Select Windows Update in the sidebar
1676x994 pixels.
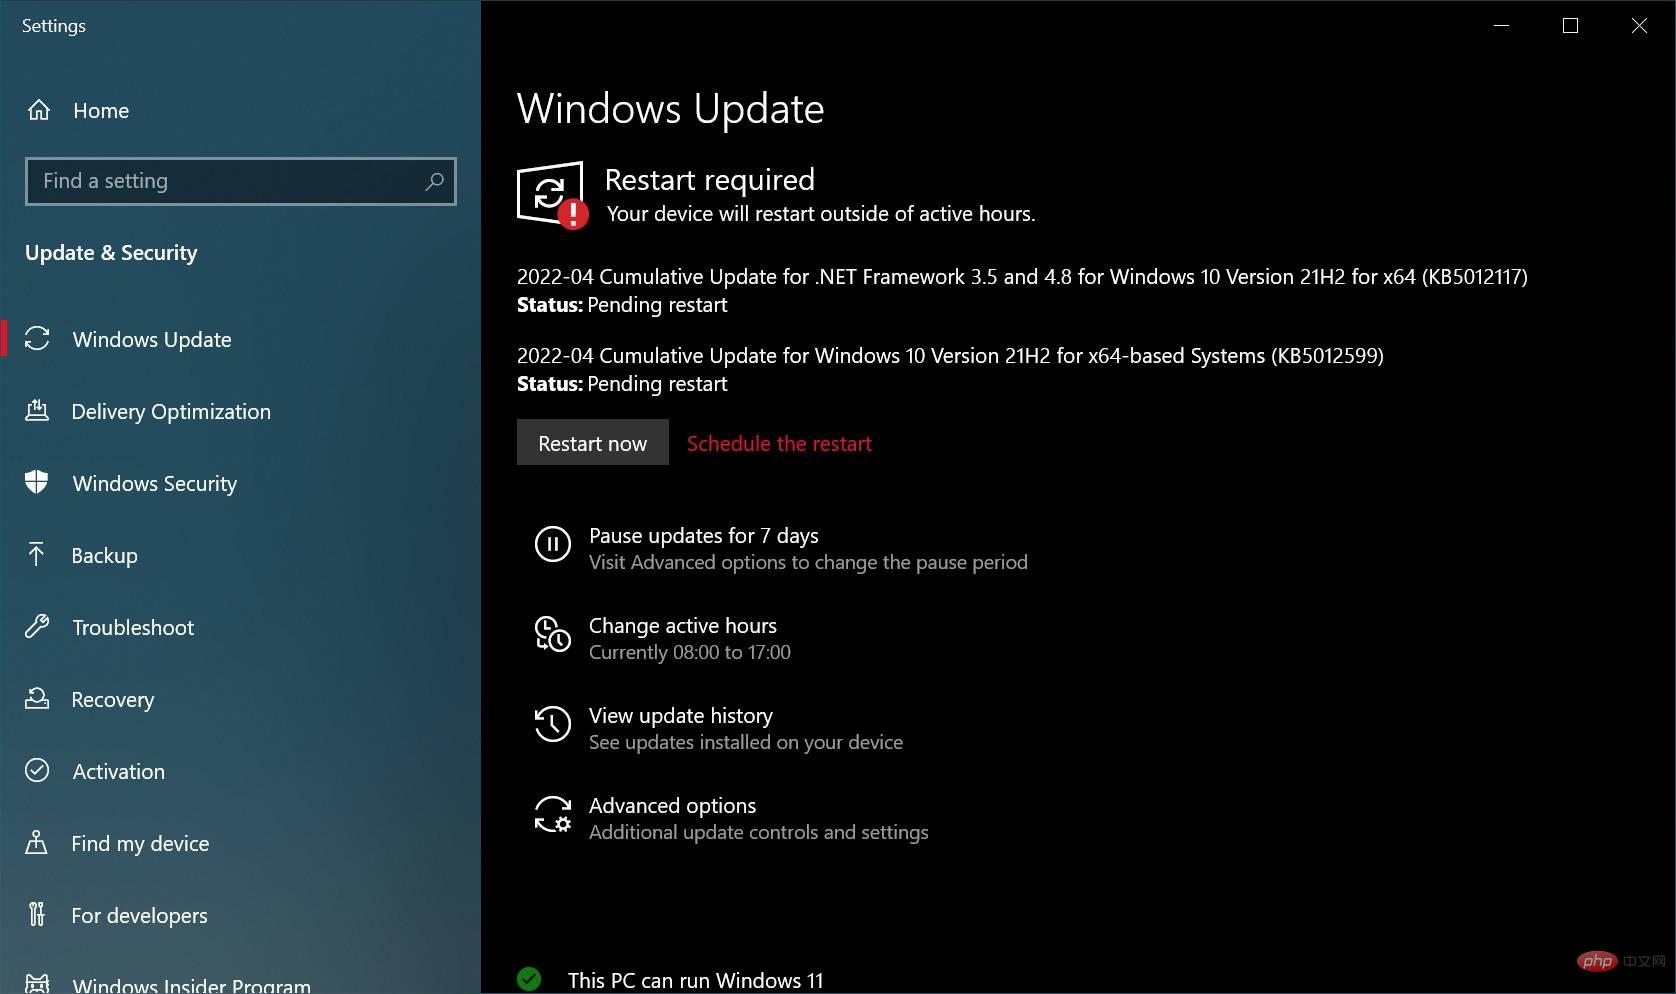click(x=240, y=339)
